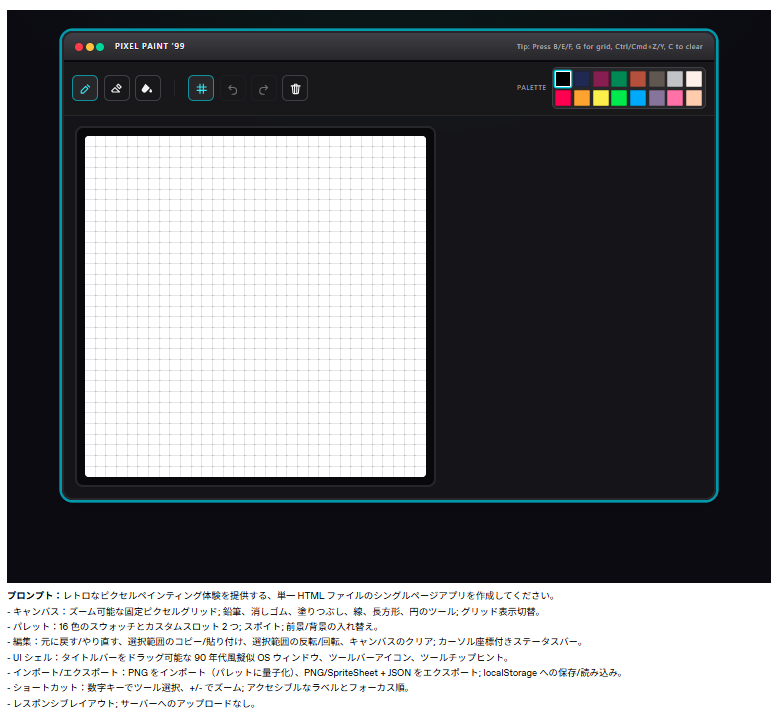Pick the black palette swatch
Viewport: 777px width, 719px height.
point(563,79)
